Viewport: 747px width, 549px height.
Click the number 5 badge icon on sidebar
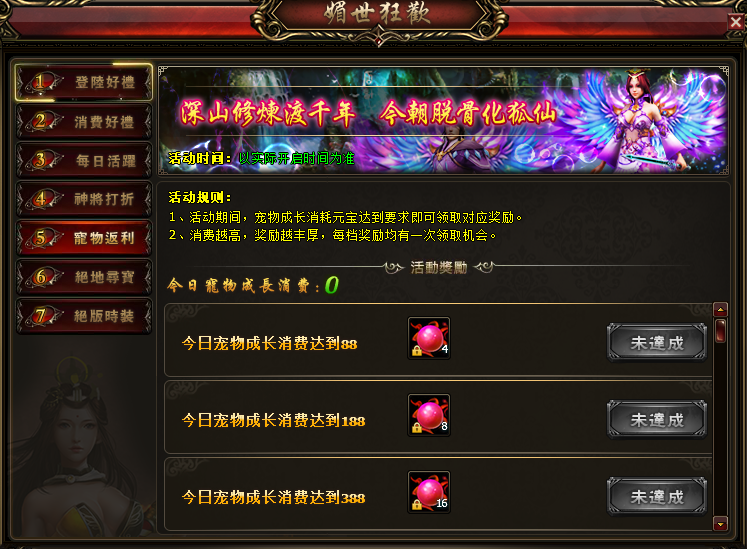coord(42,237)
